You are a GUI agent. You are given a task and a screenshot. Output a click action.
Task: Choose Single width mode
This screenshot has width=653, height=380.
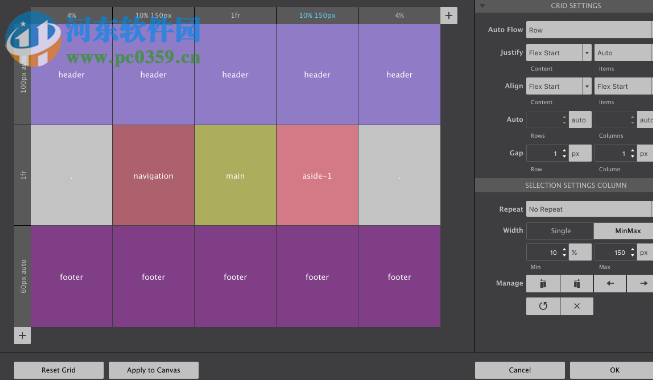tap(560, 231)
